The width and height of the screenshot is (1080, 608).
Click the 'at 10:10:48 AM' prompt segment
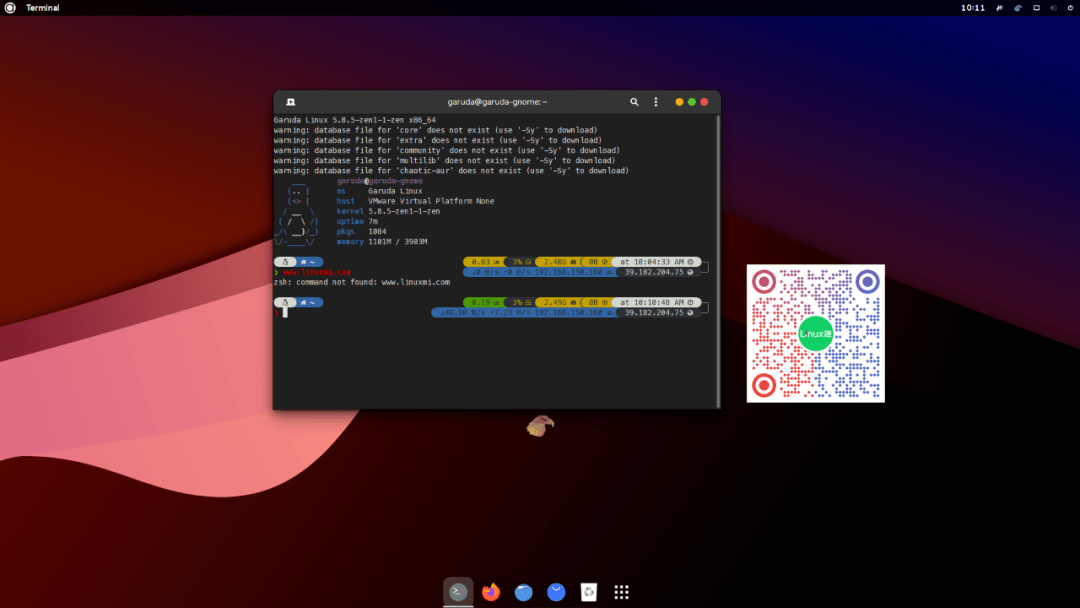pyautogui.click(x=656, y=302)
